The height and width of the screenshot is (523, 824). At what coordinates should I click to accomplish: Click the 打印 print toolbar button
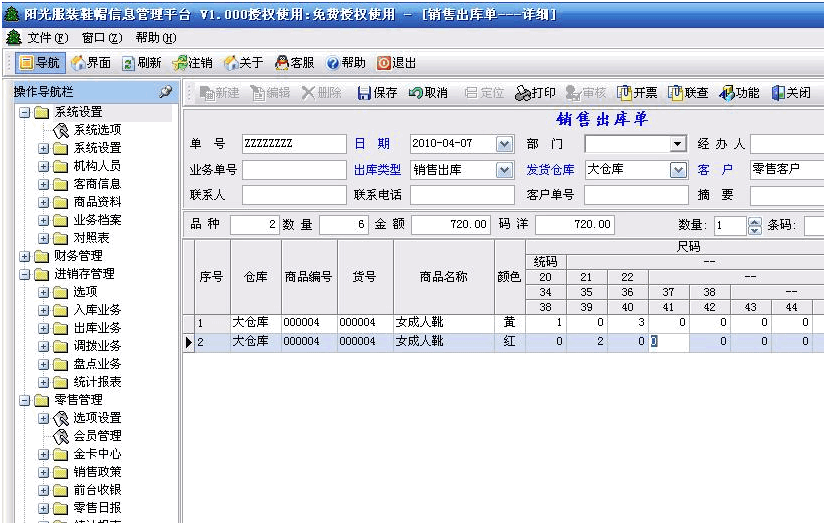(535, 93)
